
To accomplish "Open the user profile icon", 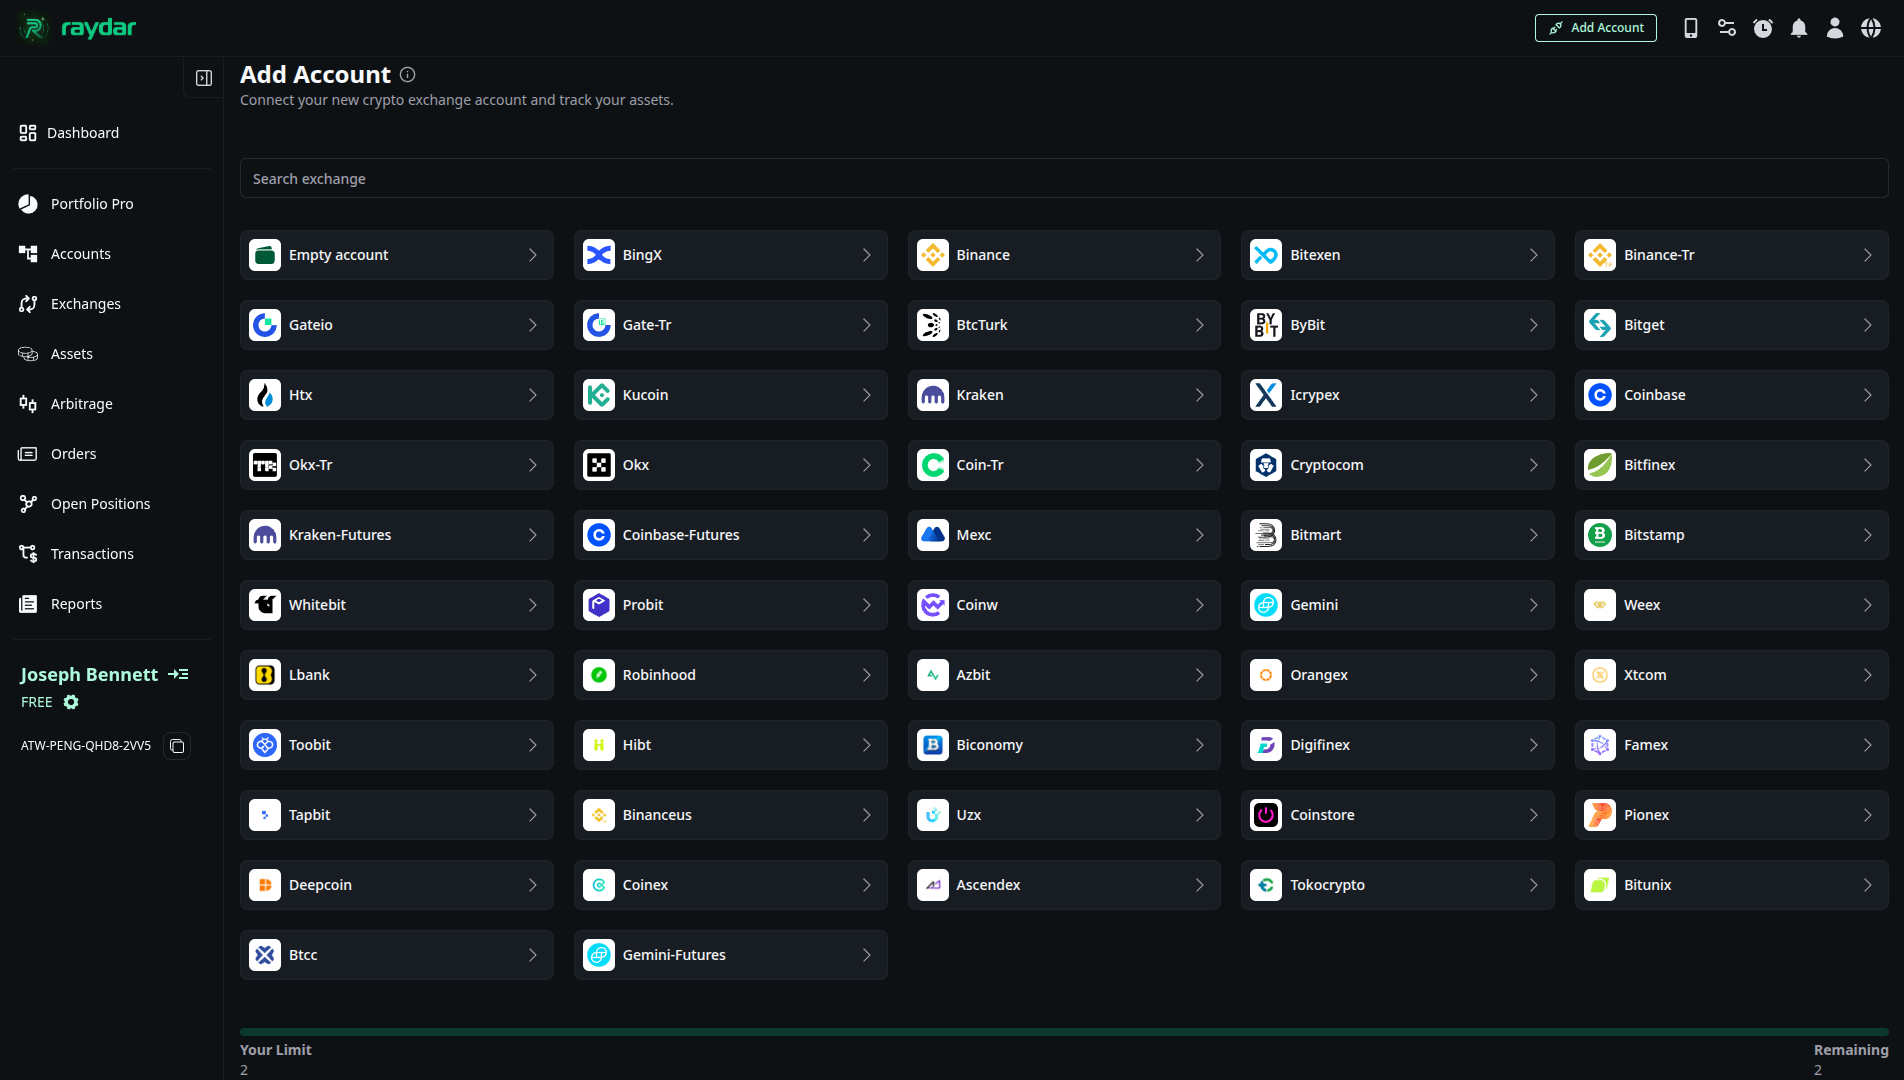I will point(1835,28).
